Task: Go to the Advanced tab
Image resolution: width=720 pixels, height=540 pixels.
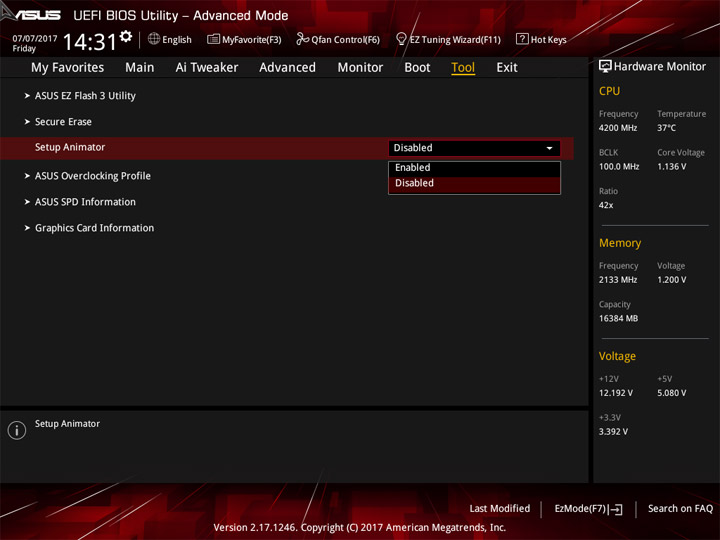Action: (x=287, y=68)
